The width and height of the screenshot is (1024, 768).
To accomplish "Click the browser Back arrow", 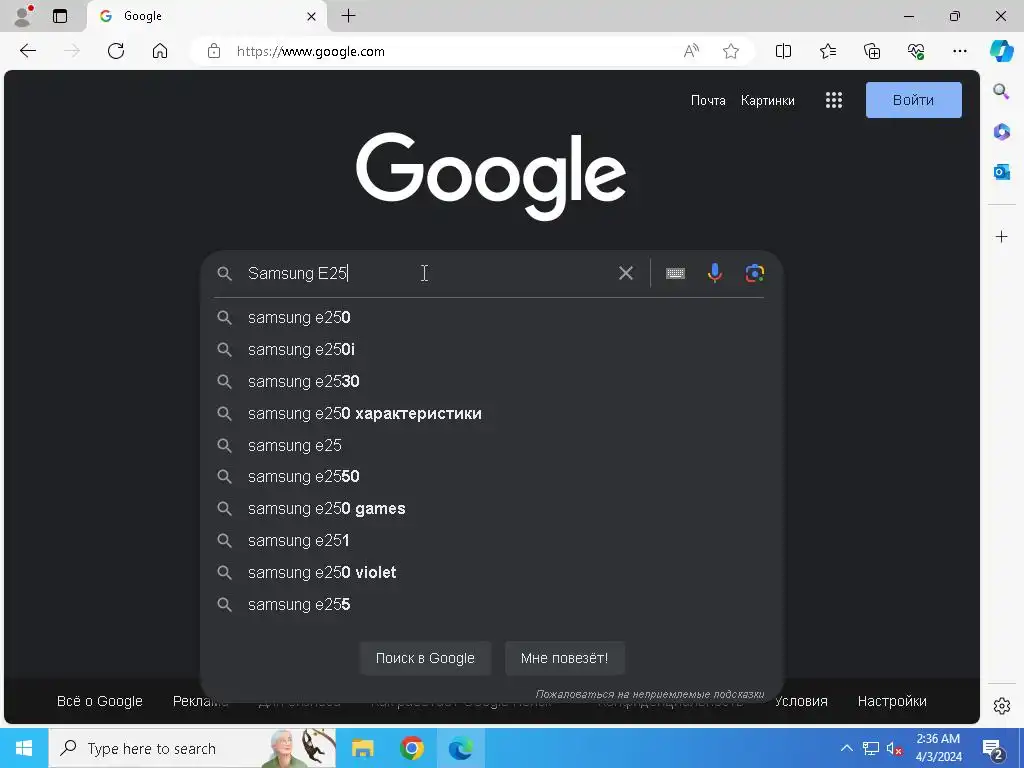I will [x=27, y=51].
